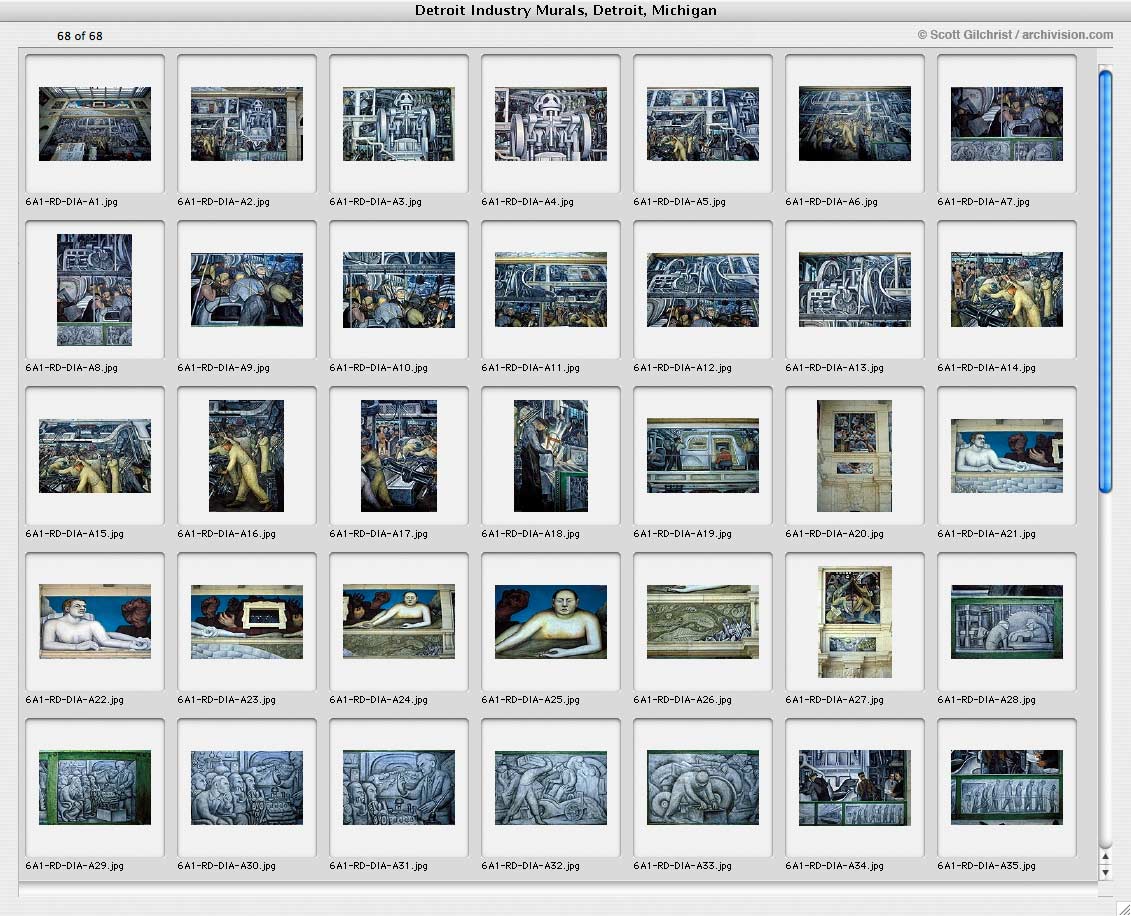Select image 6A1-RD-DIA-A5.jpg
Screen dimensions: 1131x916
(x=703, y=124)
